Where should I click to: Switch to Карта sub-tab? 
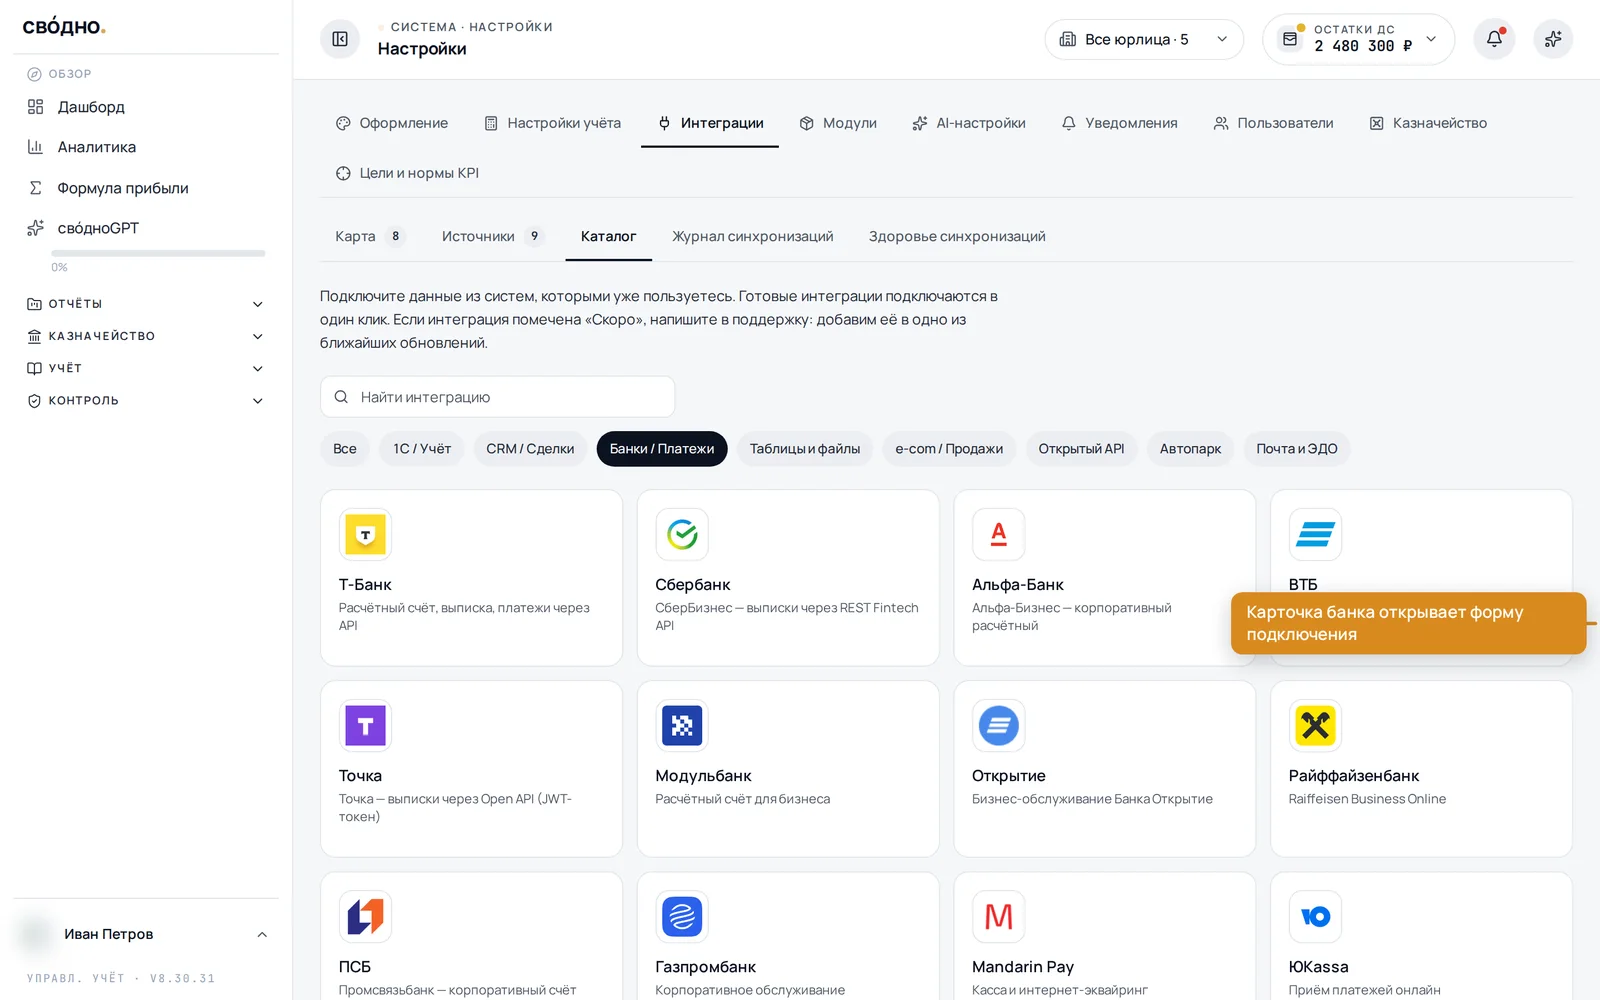point(369,236)
